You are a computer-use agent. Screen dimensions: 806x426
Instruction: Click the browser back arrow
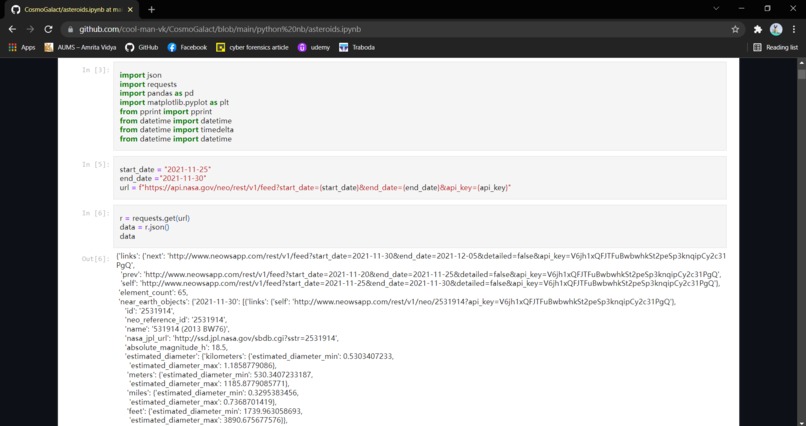coord(12,29)
